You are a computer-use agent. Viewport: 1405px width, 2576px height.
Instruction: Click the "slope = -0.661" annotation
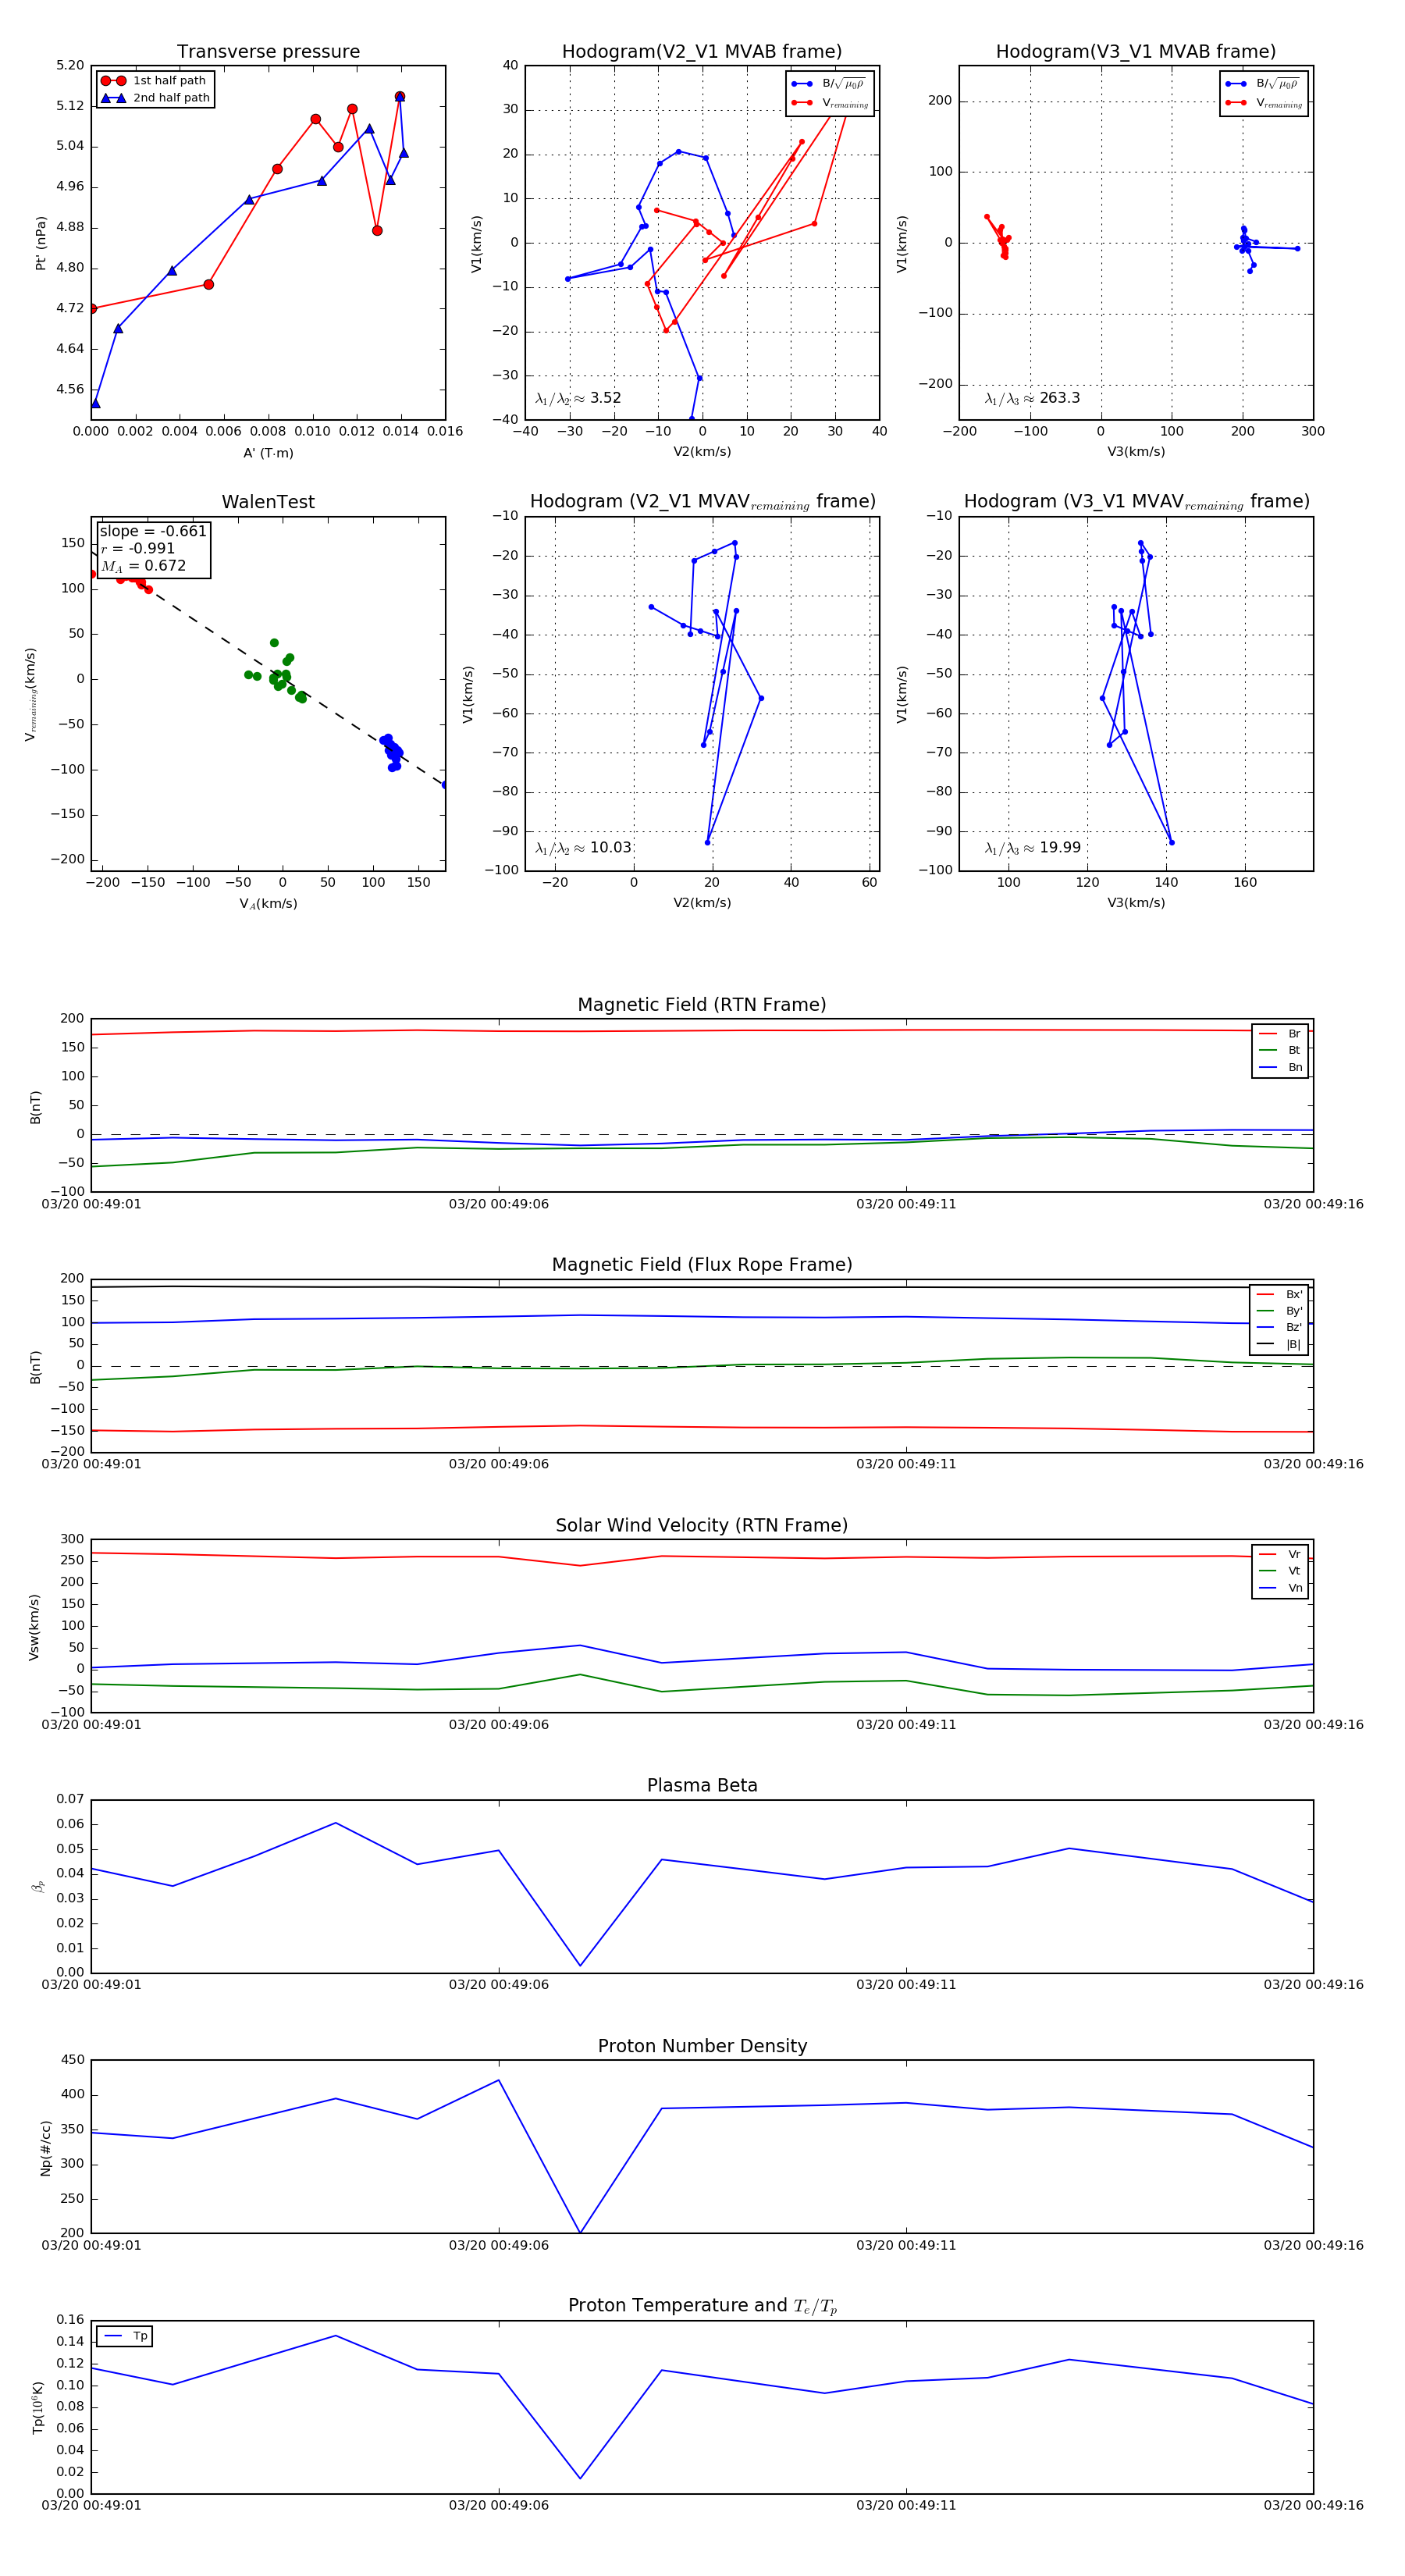(x=153, y=531)
